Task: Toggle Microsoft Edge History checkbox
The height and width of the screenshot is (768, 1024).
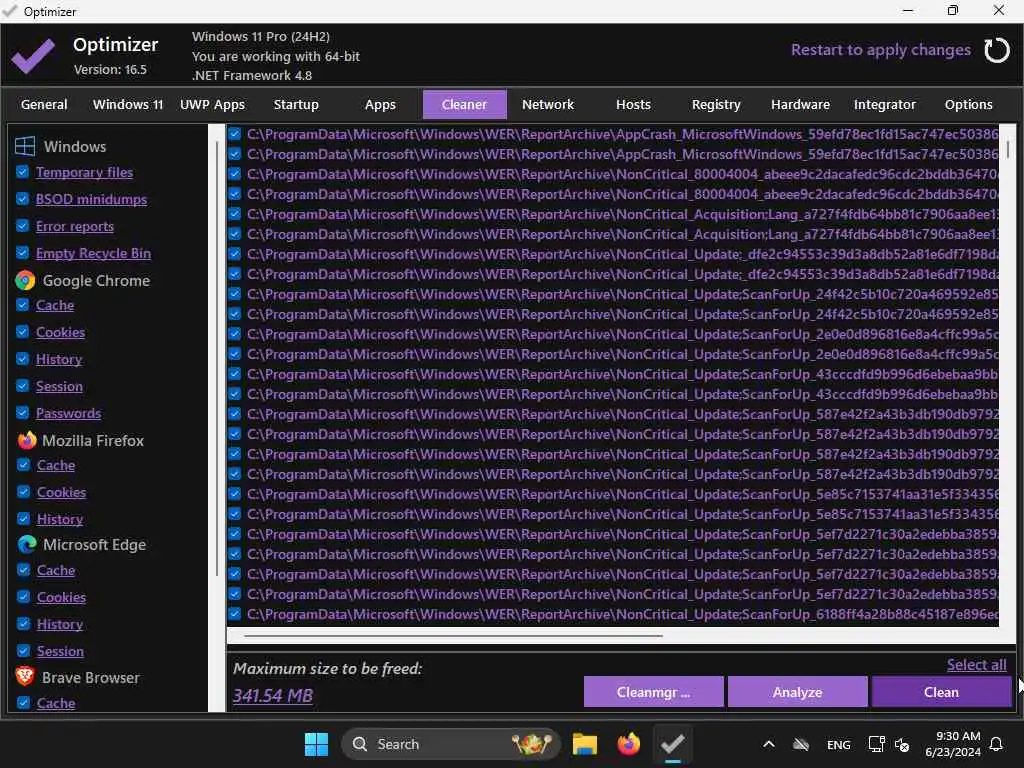Action: [x=24, y=624]
